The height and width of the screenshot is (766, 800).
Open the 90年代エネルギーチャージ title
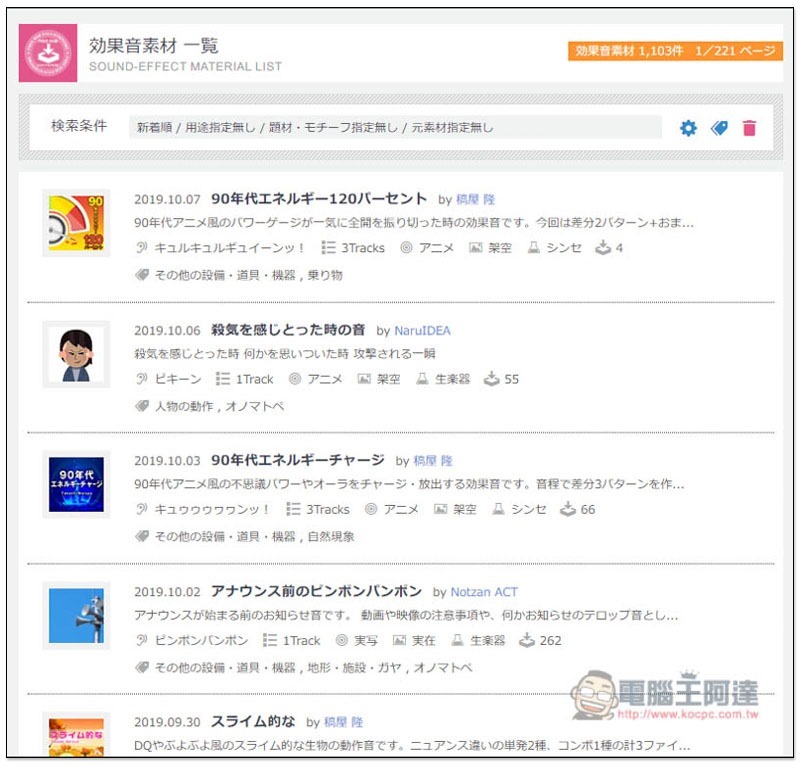point(297,460)
